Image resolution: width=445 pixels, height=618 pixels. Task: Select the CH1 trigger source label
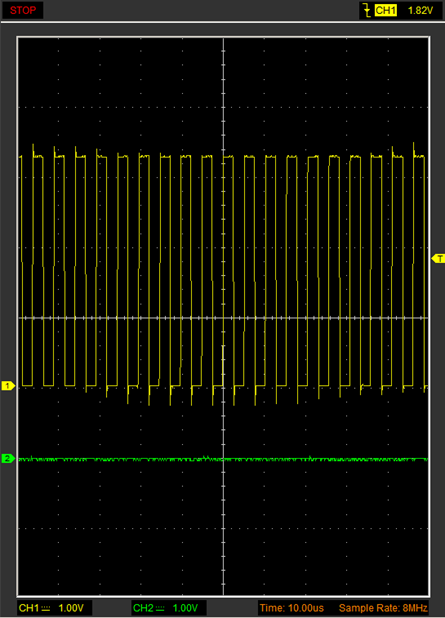pyautogui.click(x=385, y=10)
